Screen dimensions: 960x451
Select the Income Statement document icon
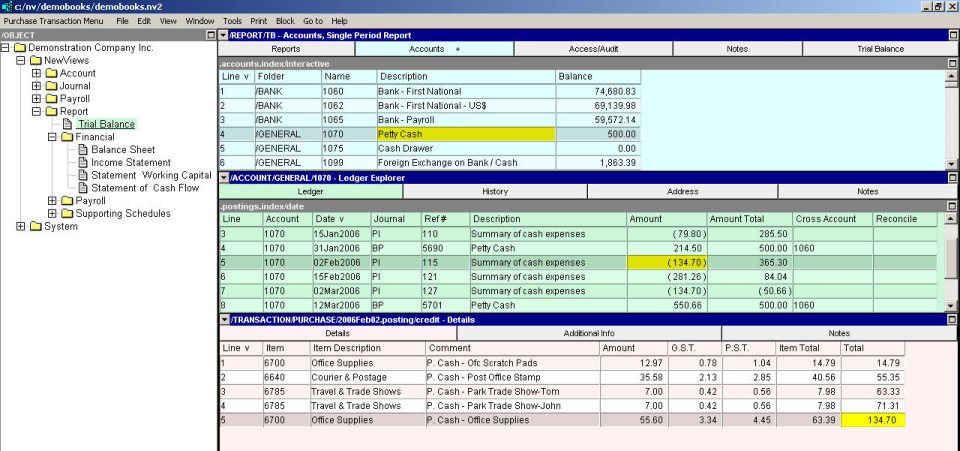83,162
